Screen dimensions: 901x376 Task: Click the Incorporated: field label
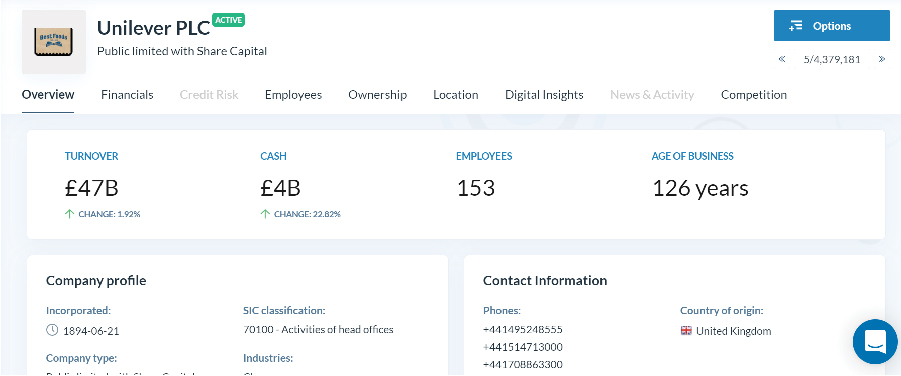click(78, 310)
